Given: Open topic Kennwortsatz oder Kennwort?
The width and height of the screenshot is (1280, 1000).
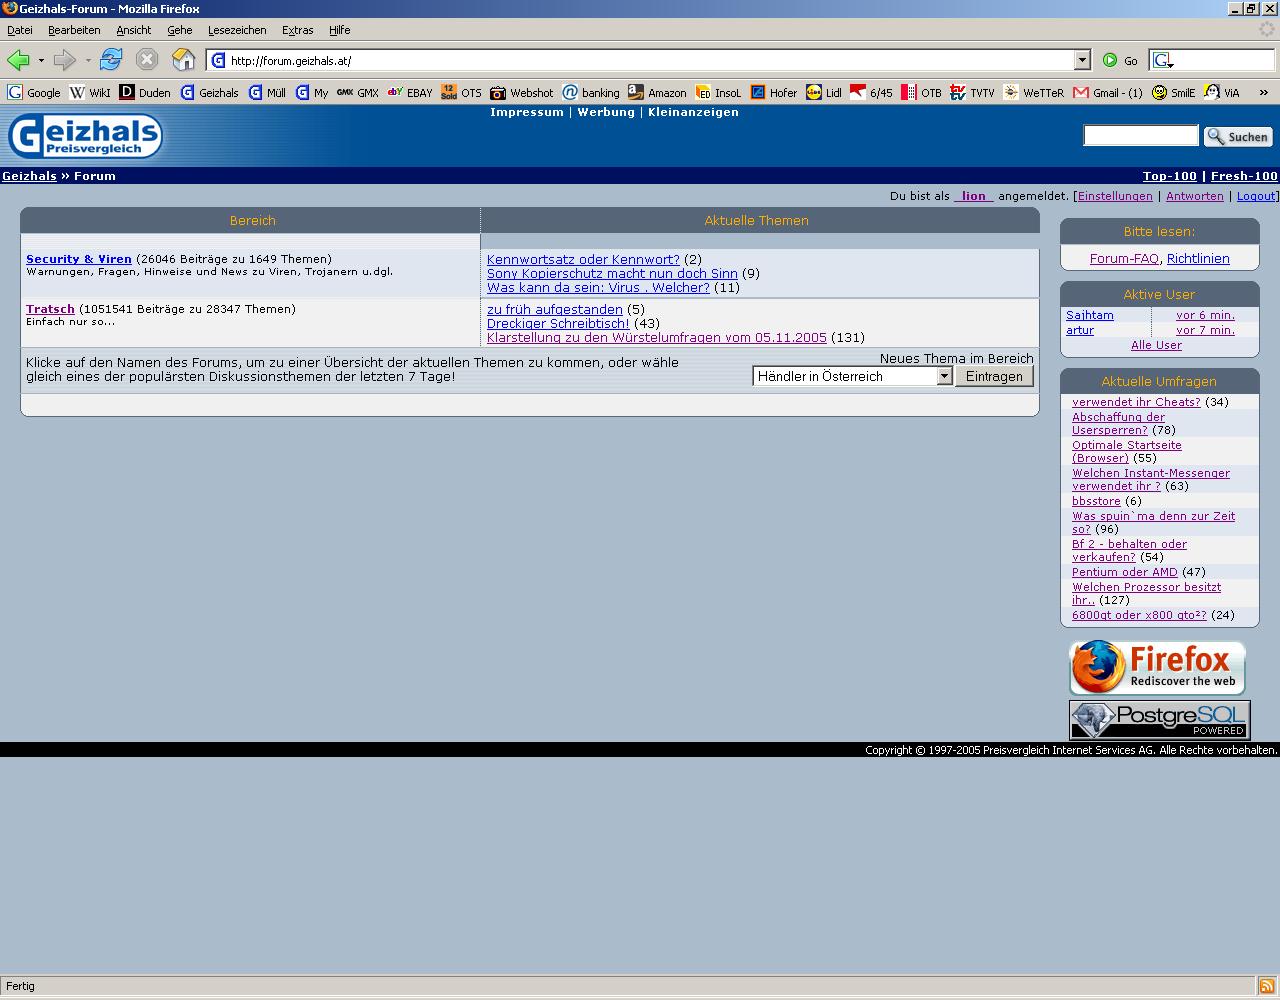Looking at the screenshot, I should tap(583, 259).
